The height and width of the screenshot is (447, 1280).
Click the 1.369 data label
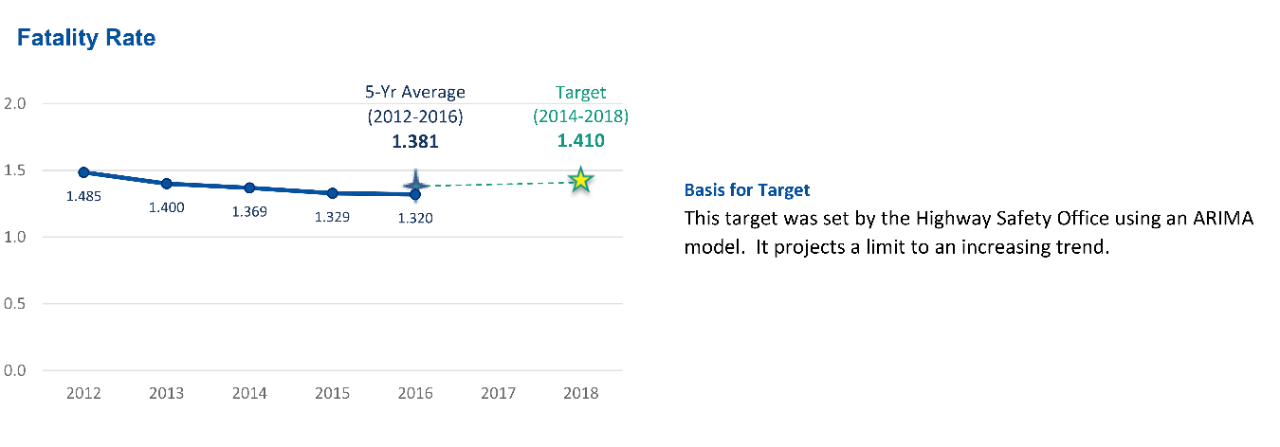[x=250, y=212]
